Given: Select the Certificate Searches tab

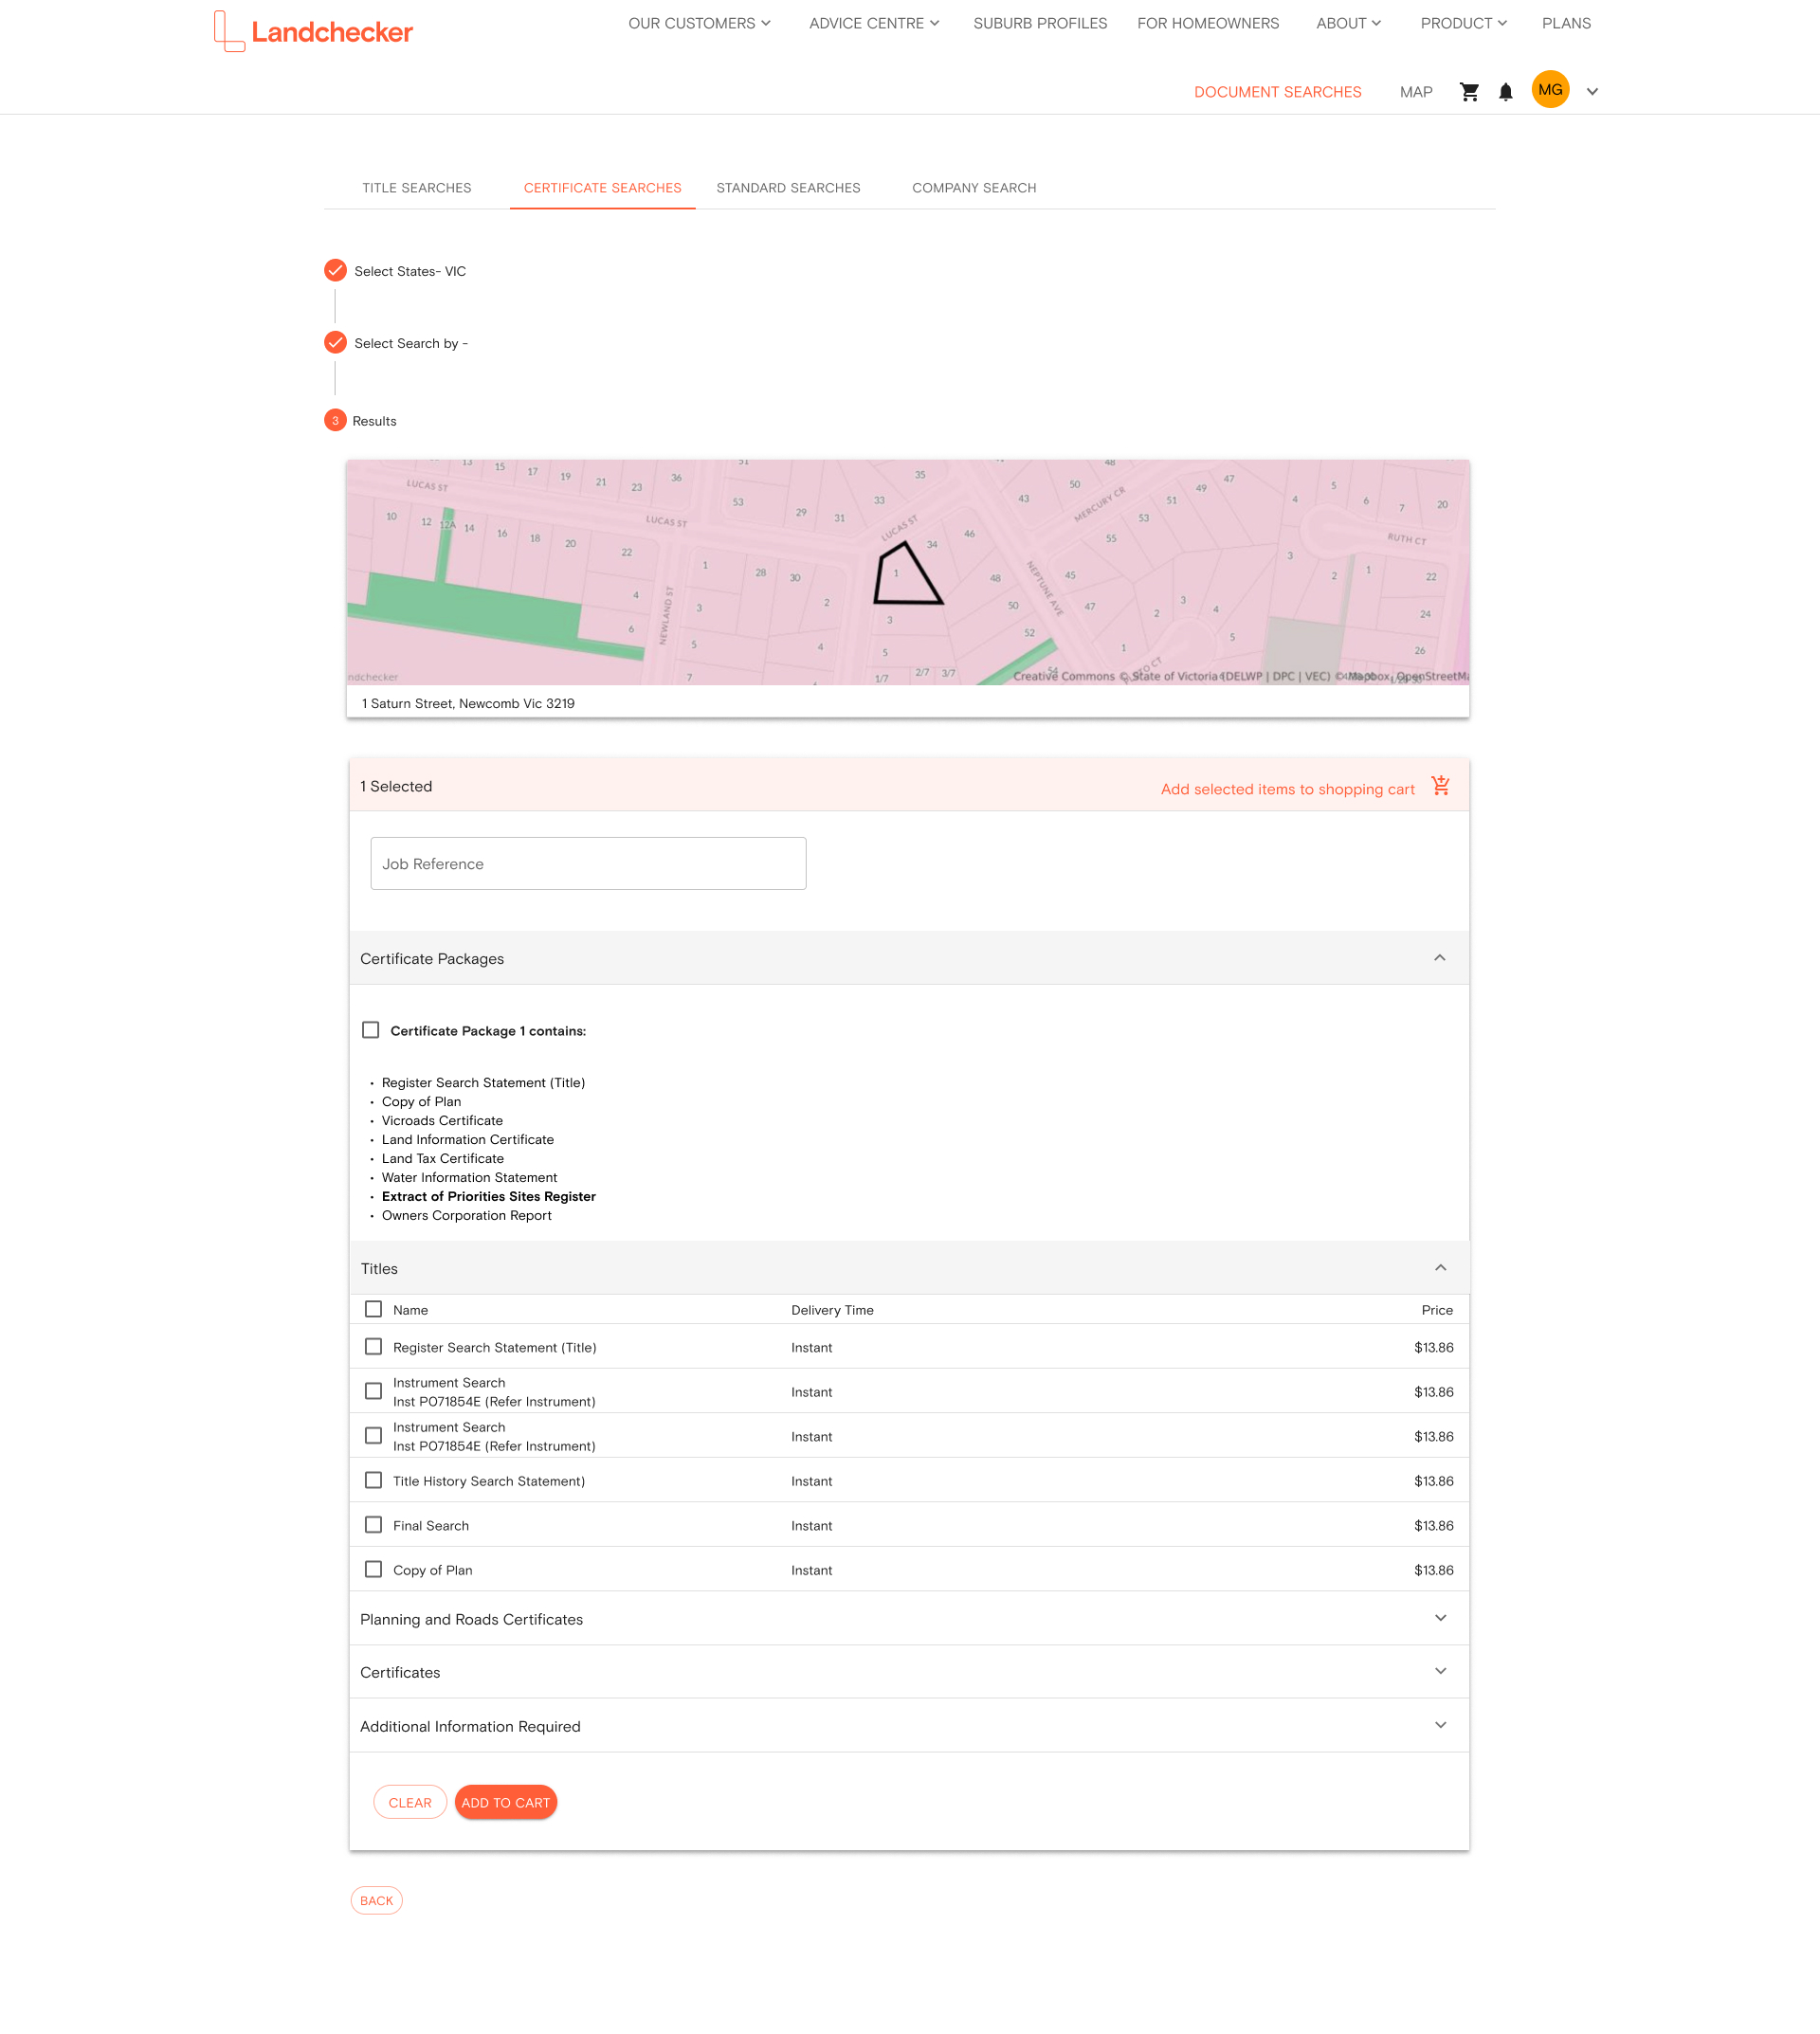Looking at the screenshot, I should tap(602, 188).
